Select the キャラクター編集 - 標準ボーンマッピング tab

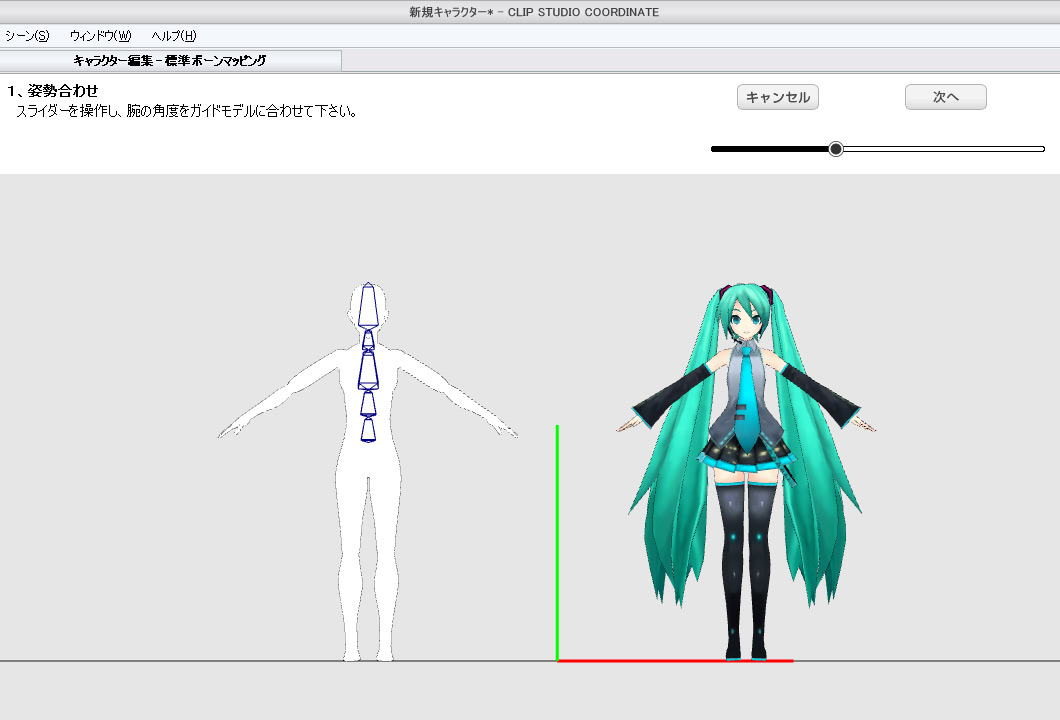170,61
